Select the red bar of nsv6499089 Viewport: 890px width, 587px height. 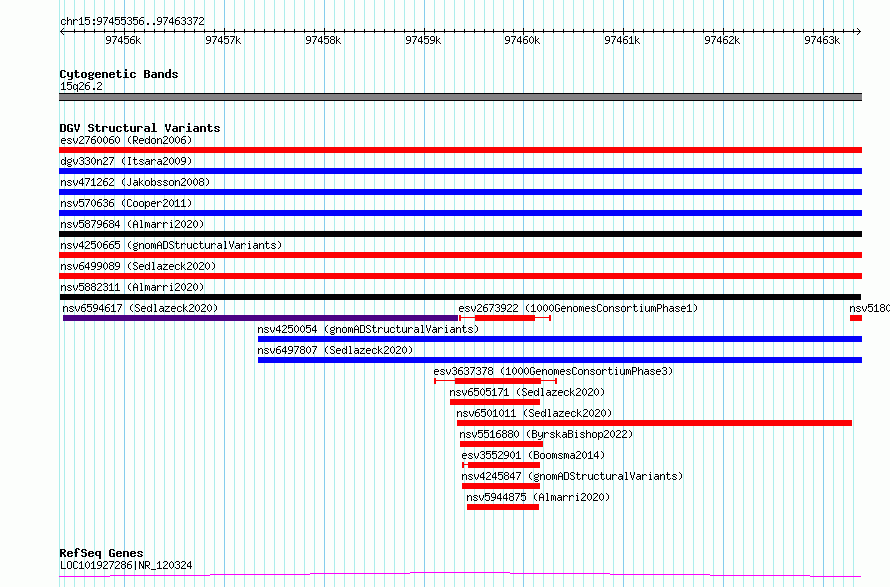click(460, 276)
